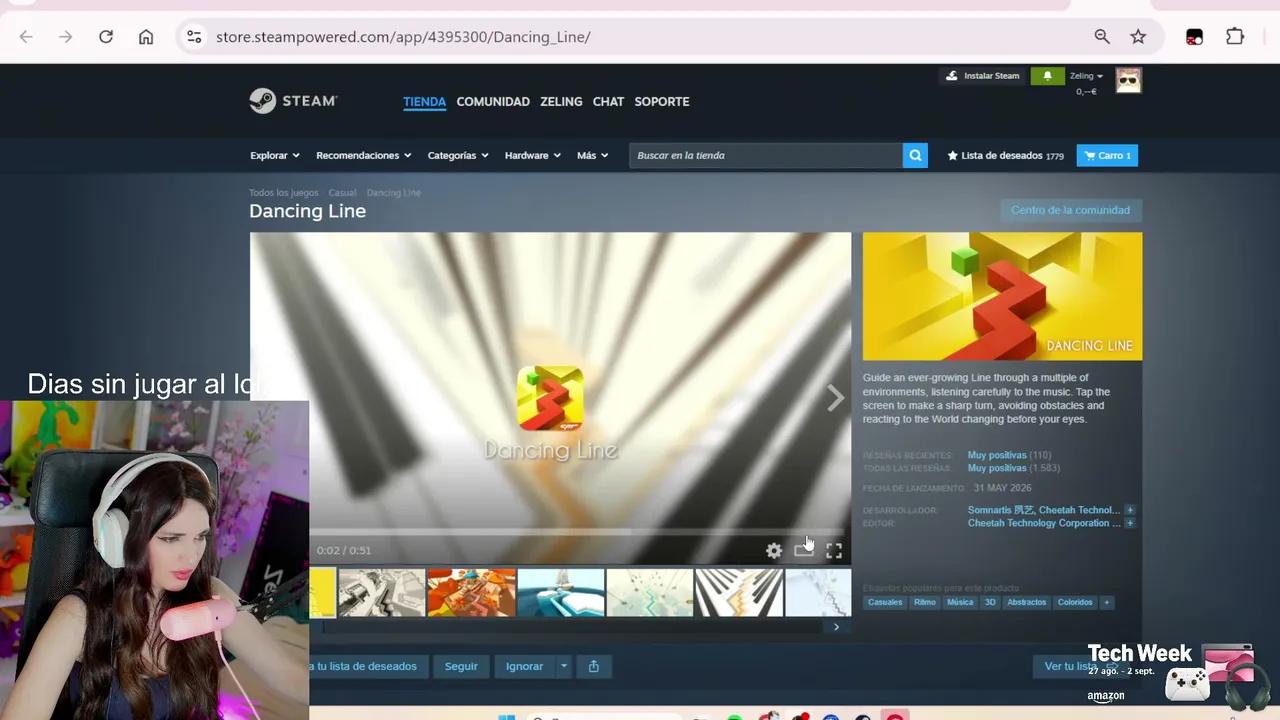View site information icon in address bar
This screenshot has width=1280, height=720.
click(194, 37)
